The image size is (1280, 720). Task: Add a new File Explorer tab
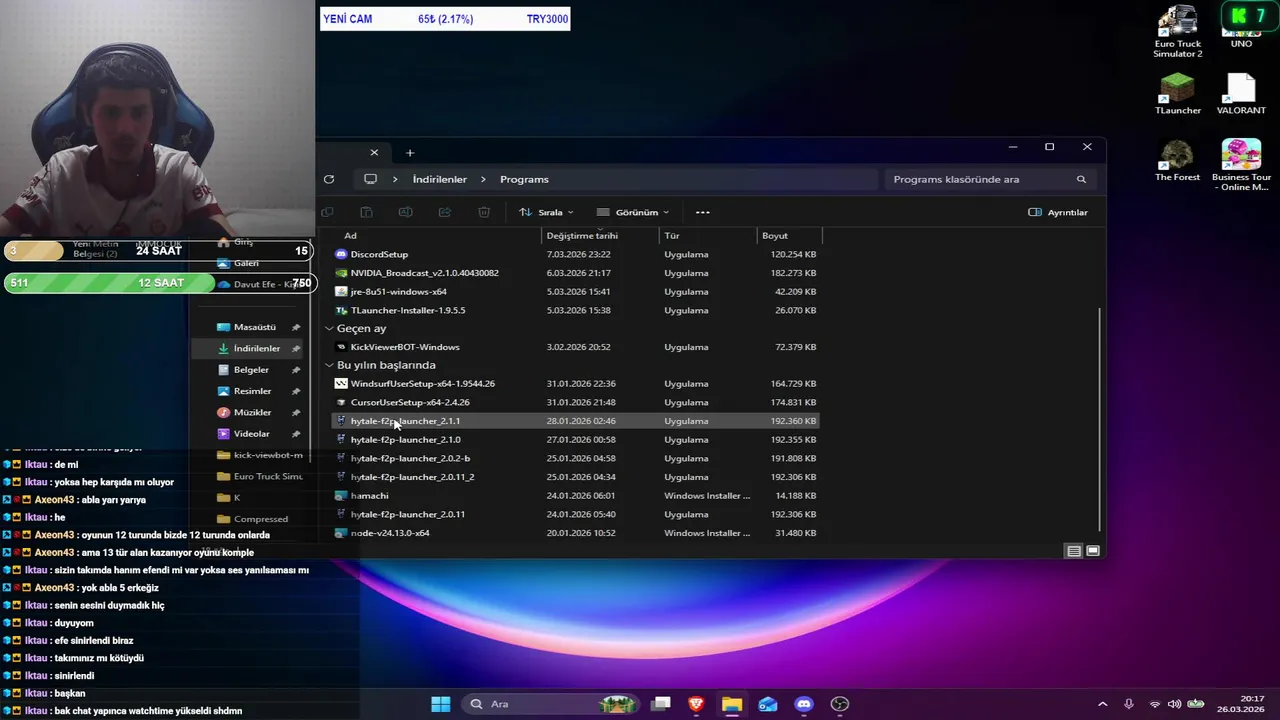[410, 153]
